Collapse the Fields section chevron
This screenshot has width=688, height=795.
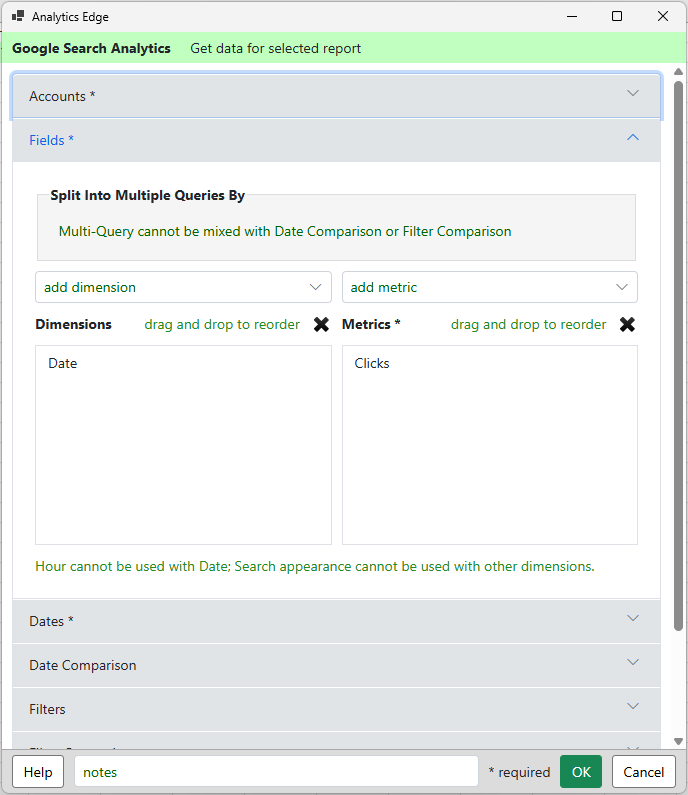tap(633, 137)
